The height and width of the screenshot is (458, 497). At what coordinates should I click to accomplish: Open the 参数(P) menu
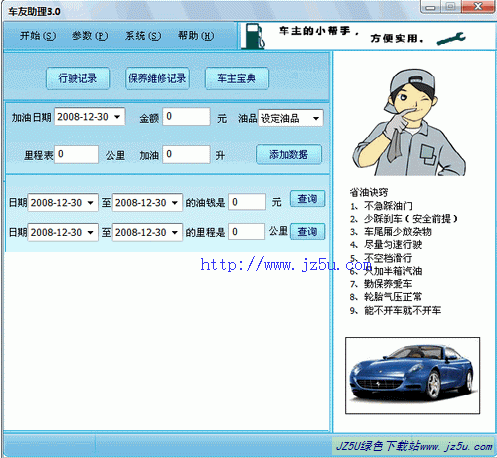pos(90,36)
